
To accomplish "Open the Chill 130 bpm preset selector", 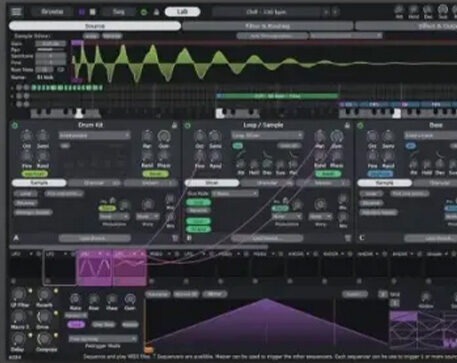I will tap(266, 12).
